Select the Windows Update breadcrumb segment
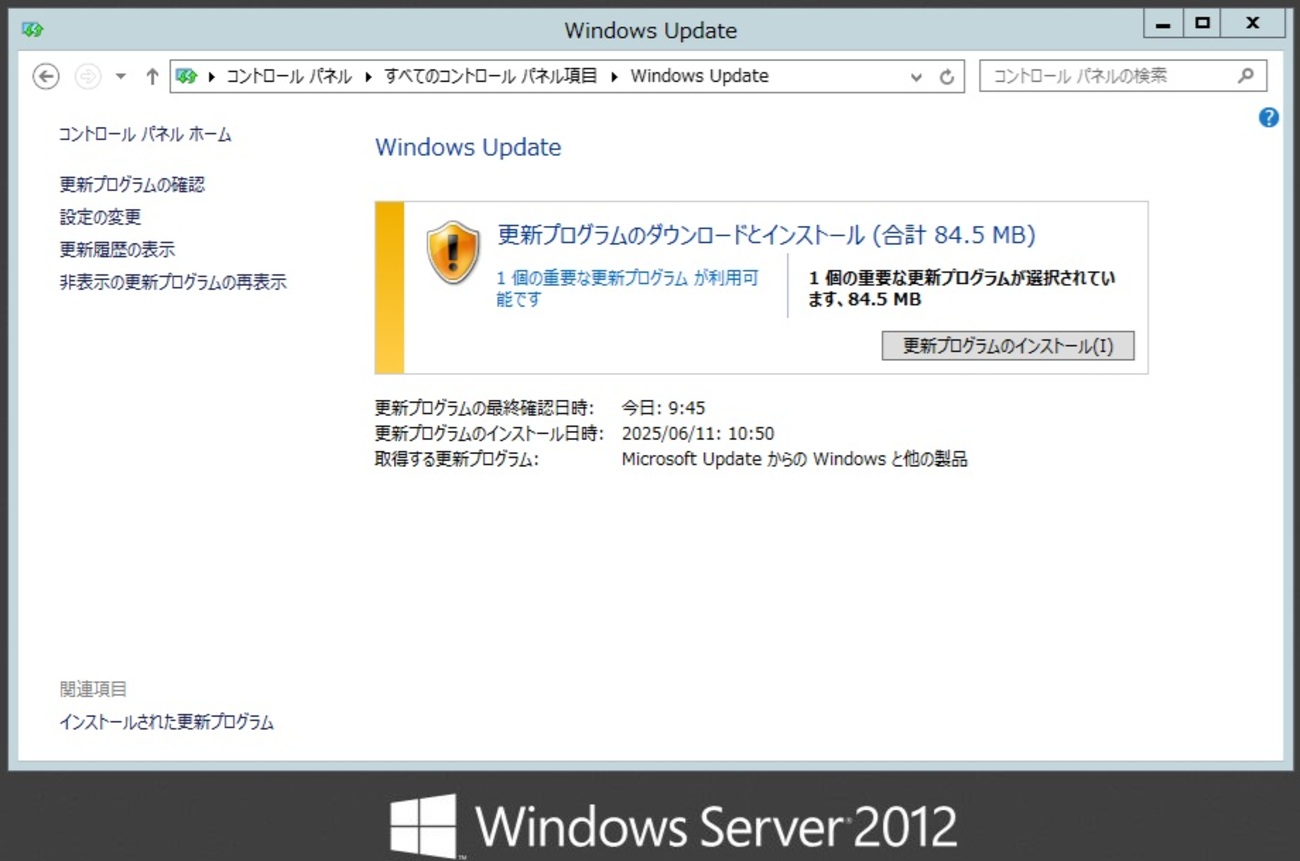 coord(699,76)
